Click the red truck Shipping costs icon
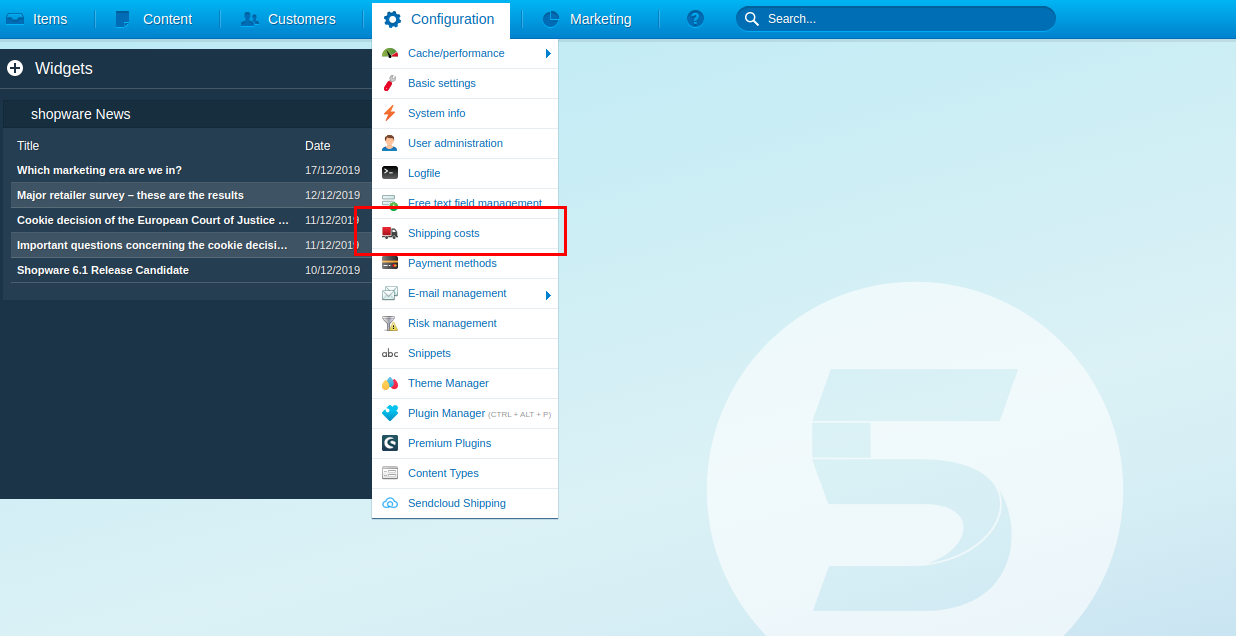The image size is (1236, 636). pyautogui.click(x=390, y=233)
